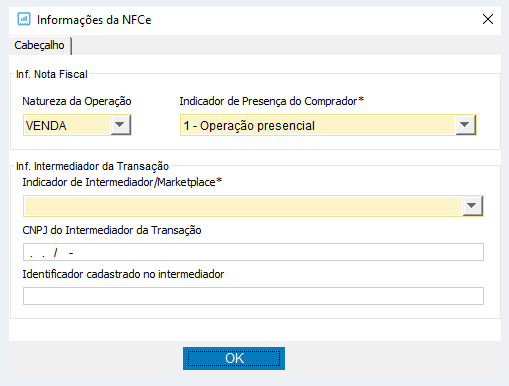The height and width of the screenshot is (386, 509).
Task: Click the 'Informações da NFCe' window title
Action: 94,20
